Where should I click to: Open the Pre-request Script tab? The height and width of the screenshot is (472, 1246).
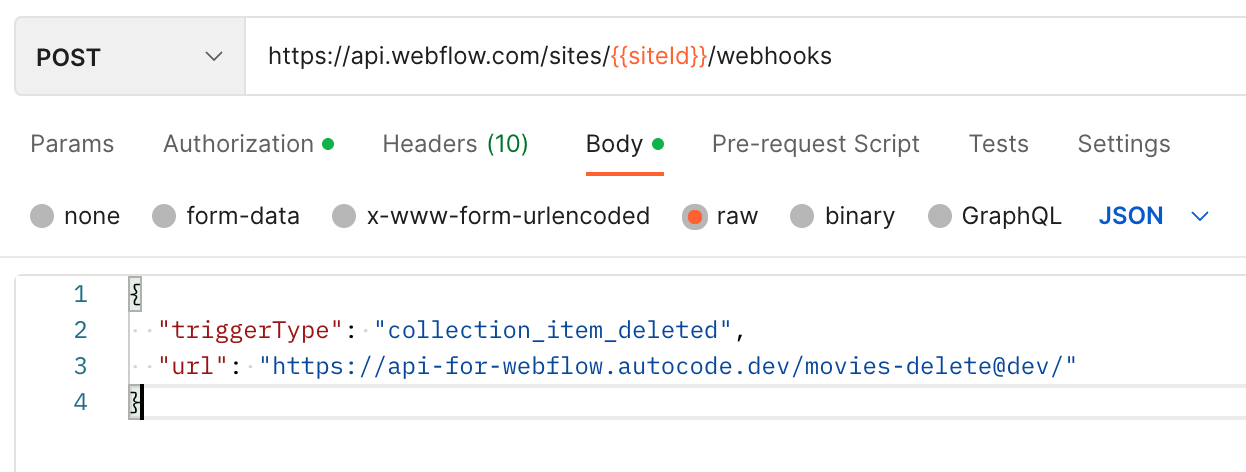pos(815,144)
